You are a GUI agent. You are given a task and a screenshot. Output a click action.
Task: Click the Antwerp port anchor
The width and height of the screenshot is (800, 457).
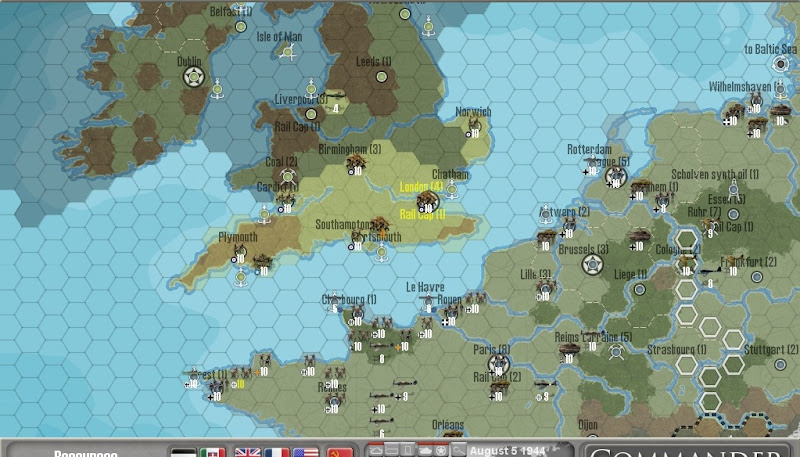click(545, 215)
